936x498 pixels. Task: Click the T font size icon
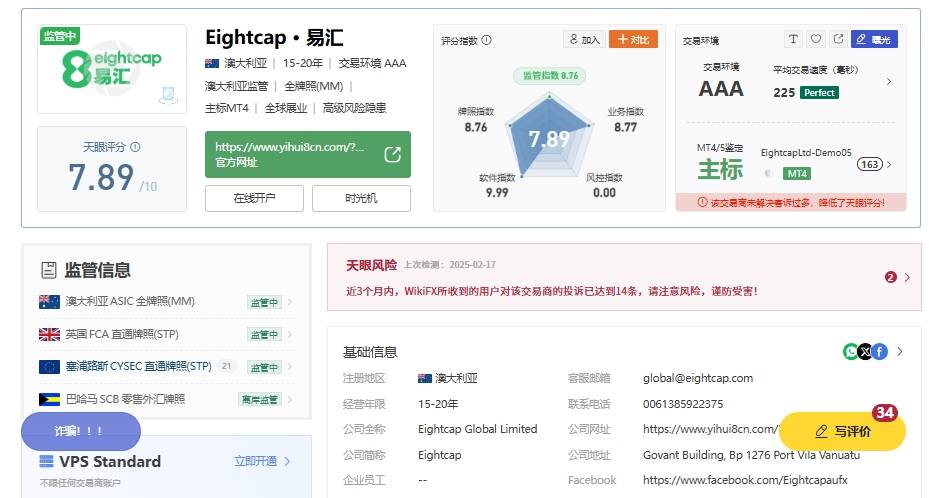tap(793, 39)
